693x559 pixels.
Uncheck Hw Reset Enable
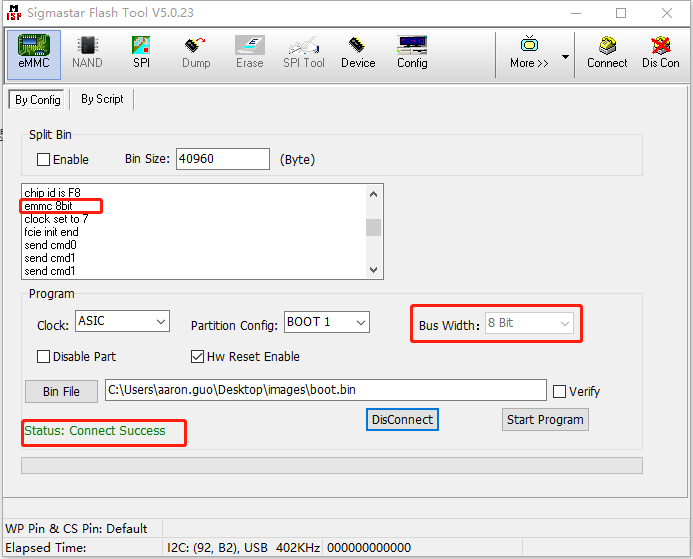pyautogui.click(x=198, y=357)
